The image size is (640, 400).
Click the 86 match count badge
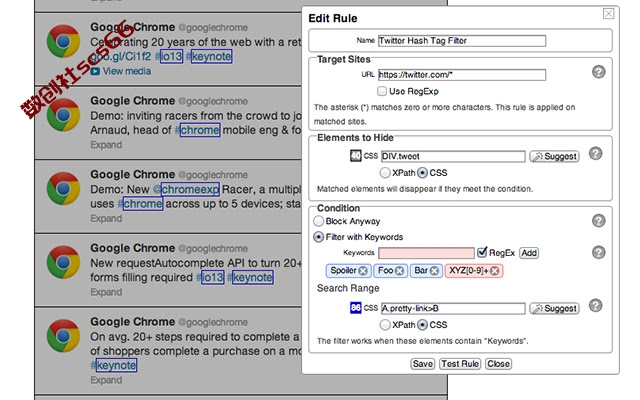(x=356, y=308)
